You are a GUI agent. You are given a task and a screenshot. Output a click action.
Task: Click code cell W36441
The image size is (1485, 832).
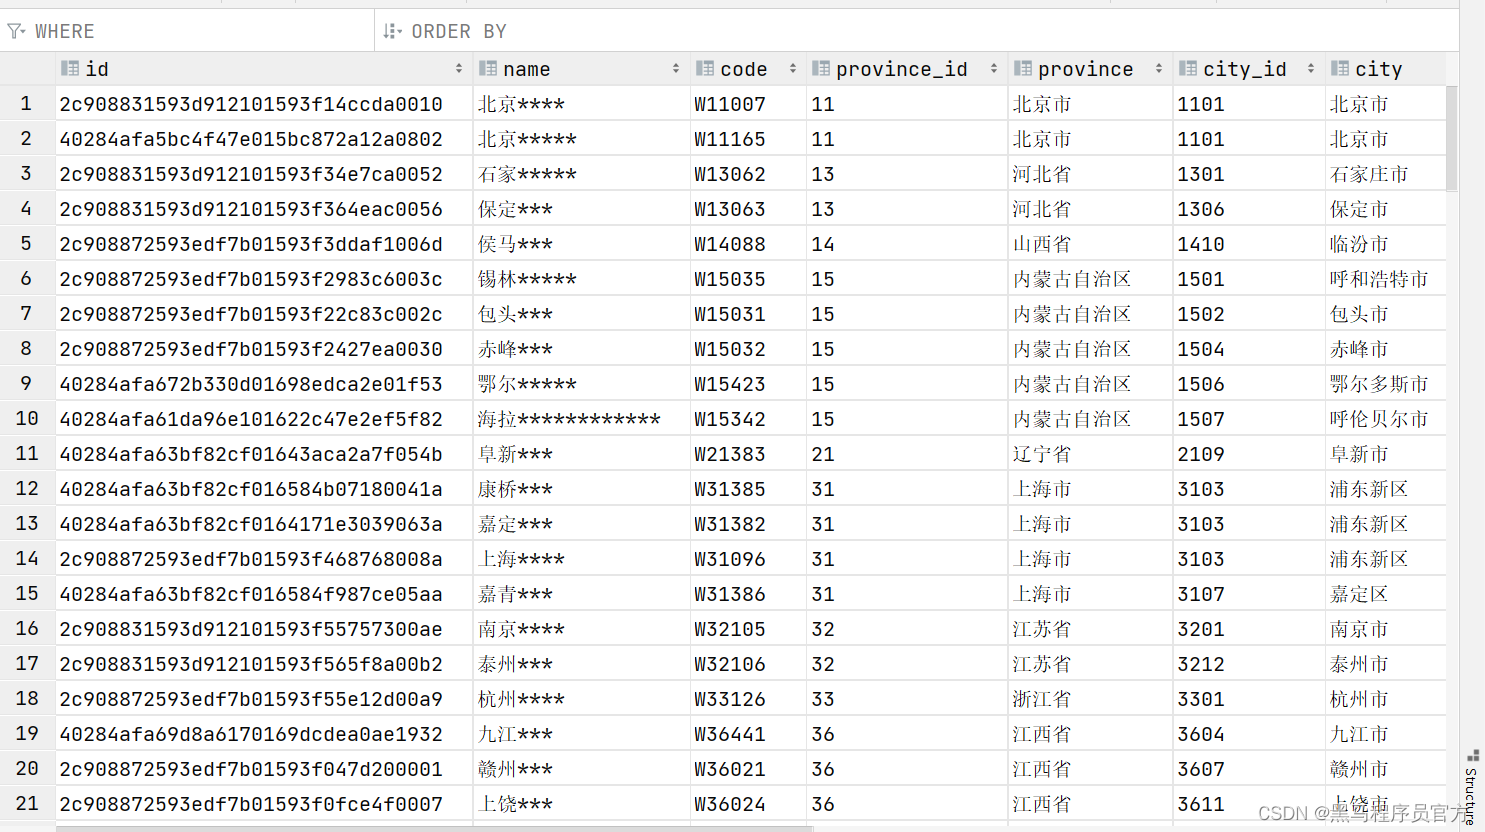pos(748,734)
